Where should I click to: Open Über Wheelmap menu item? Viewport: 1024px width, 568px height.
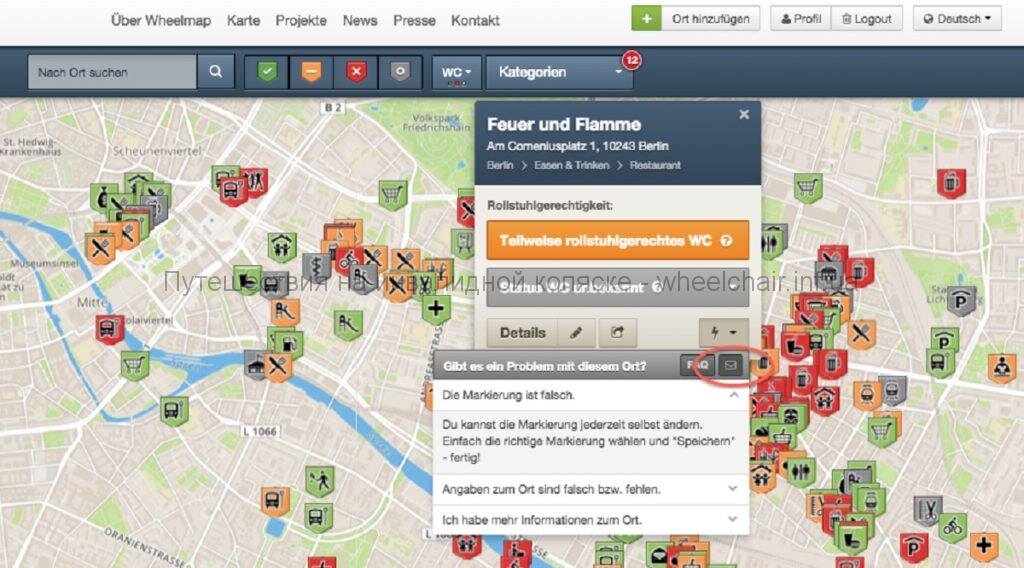161,20
